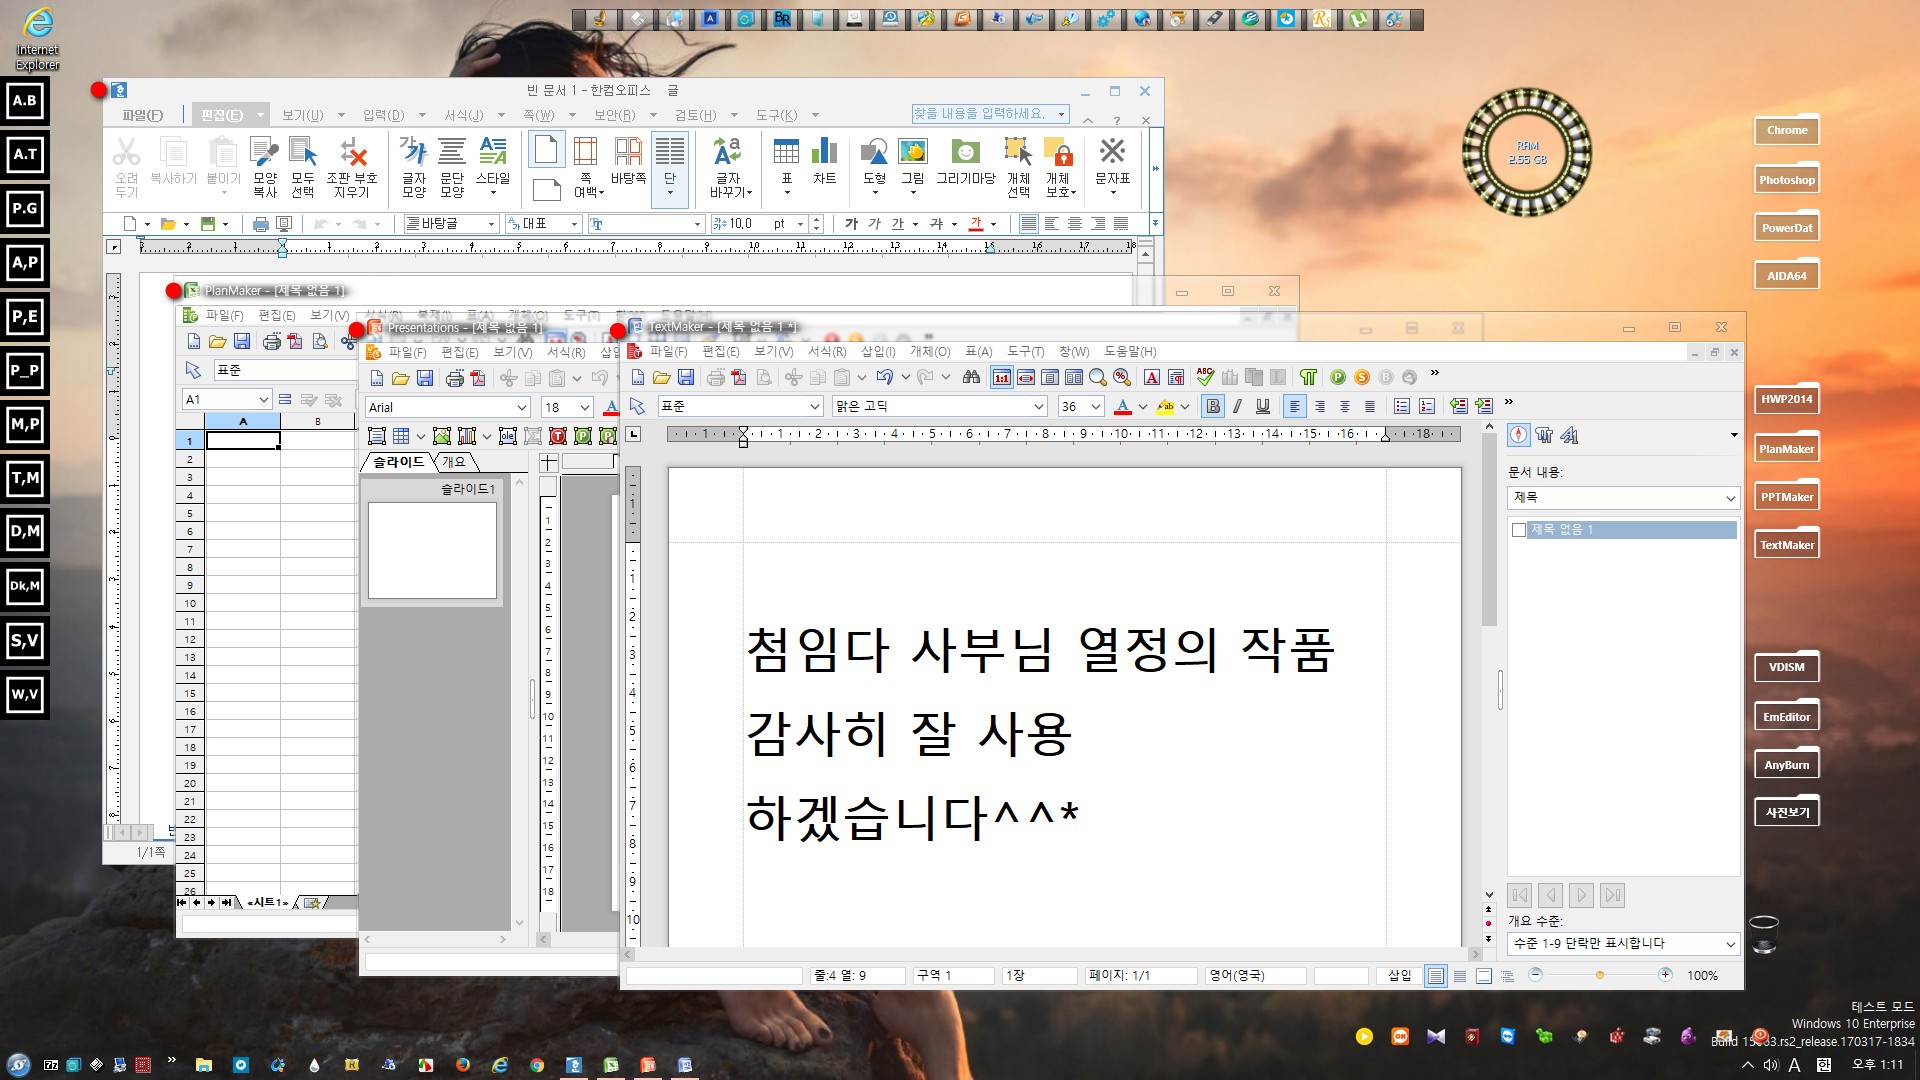Toggle green ¶ formatting marks in TextMaker
The image size is (1920, 1080).
[1308, 377]
